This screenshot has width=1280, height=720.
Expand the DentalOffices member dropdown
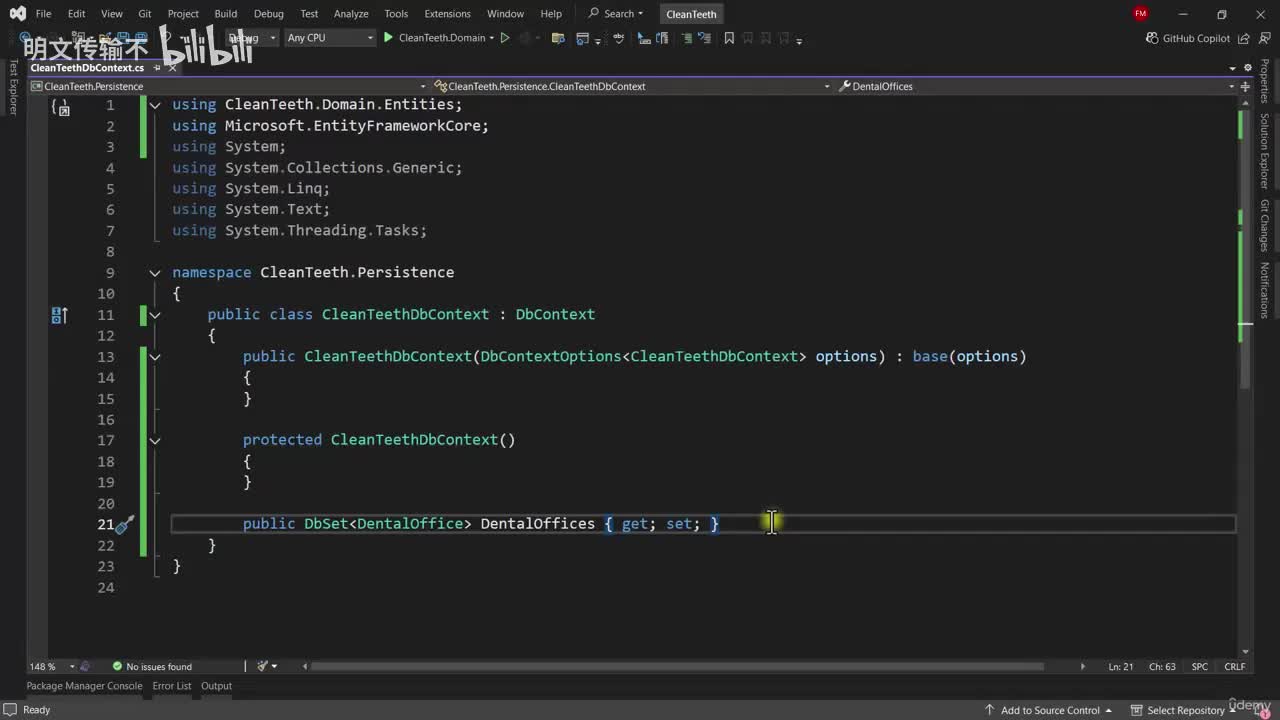(x=1231, y=87)
